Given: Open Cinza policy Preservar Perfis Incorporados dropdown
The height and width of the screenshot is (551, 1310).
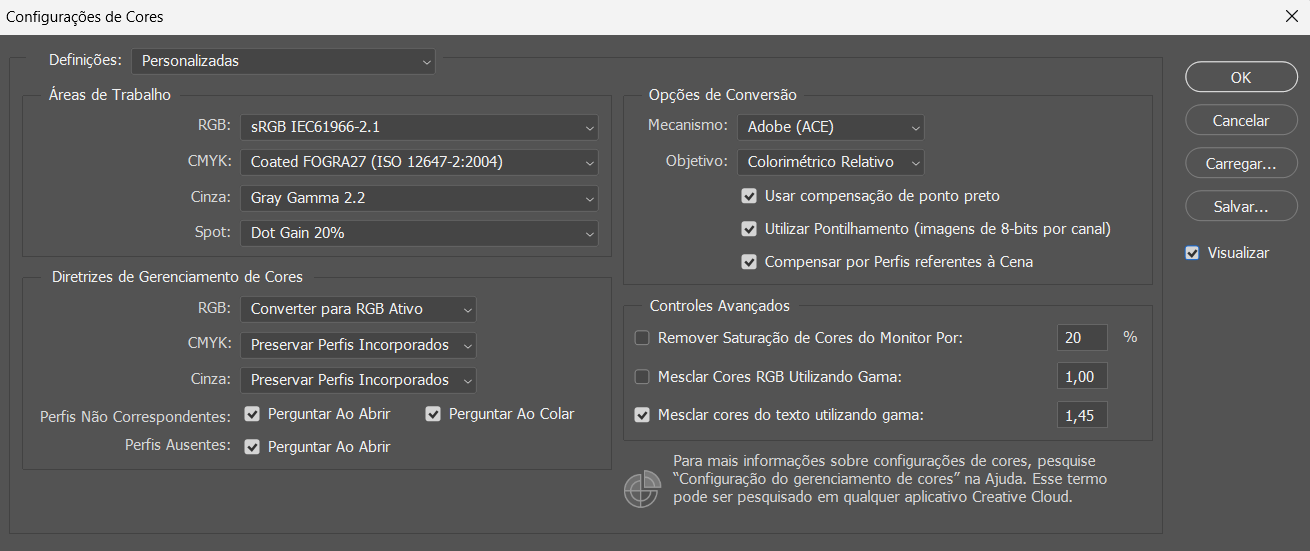Looking at the screenshot, I should click(358, 380).
